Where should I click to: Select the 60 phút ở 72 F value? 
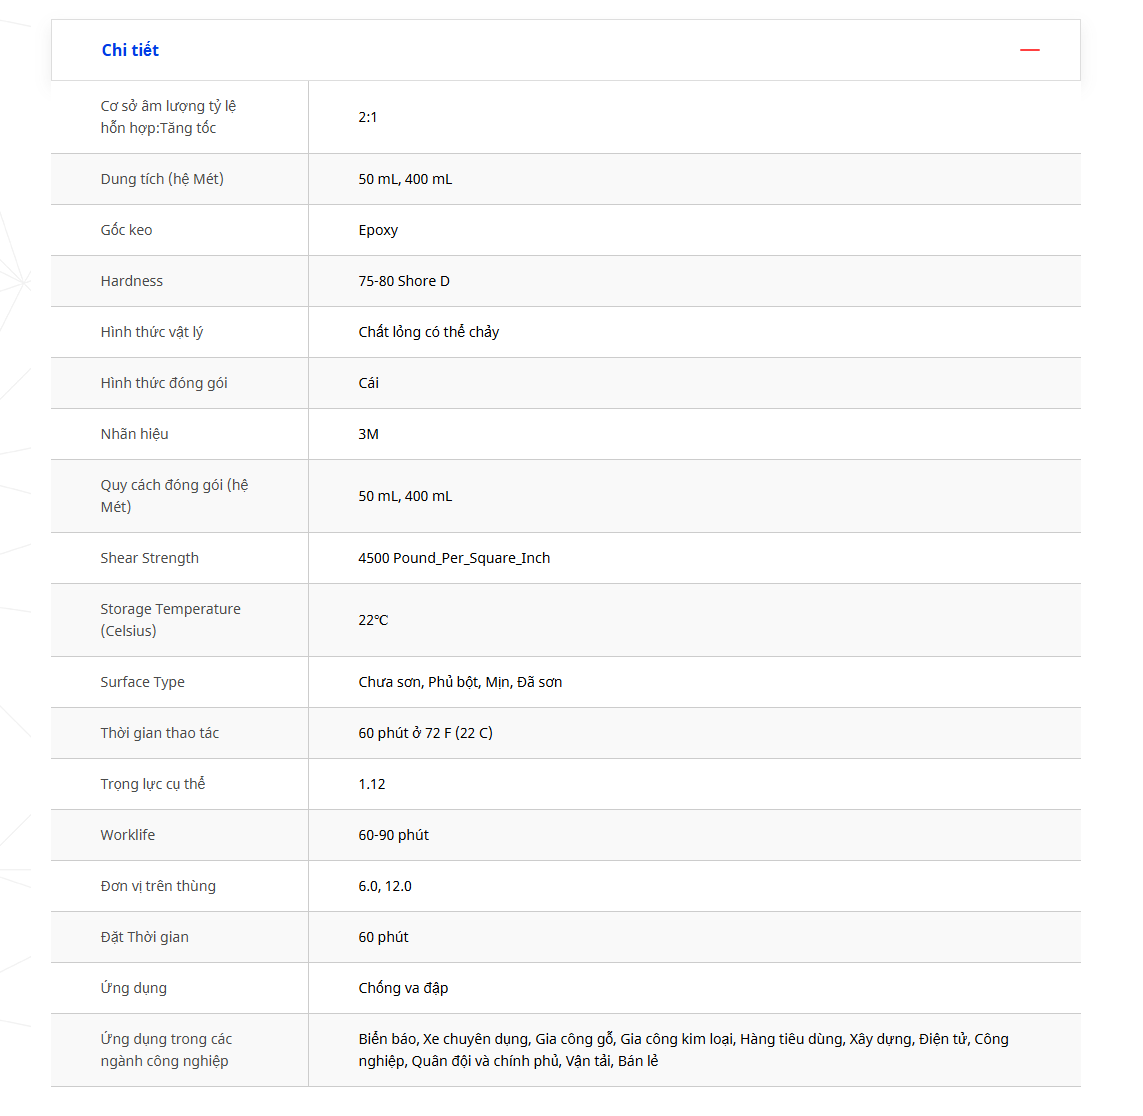[425, 733]
